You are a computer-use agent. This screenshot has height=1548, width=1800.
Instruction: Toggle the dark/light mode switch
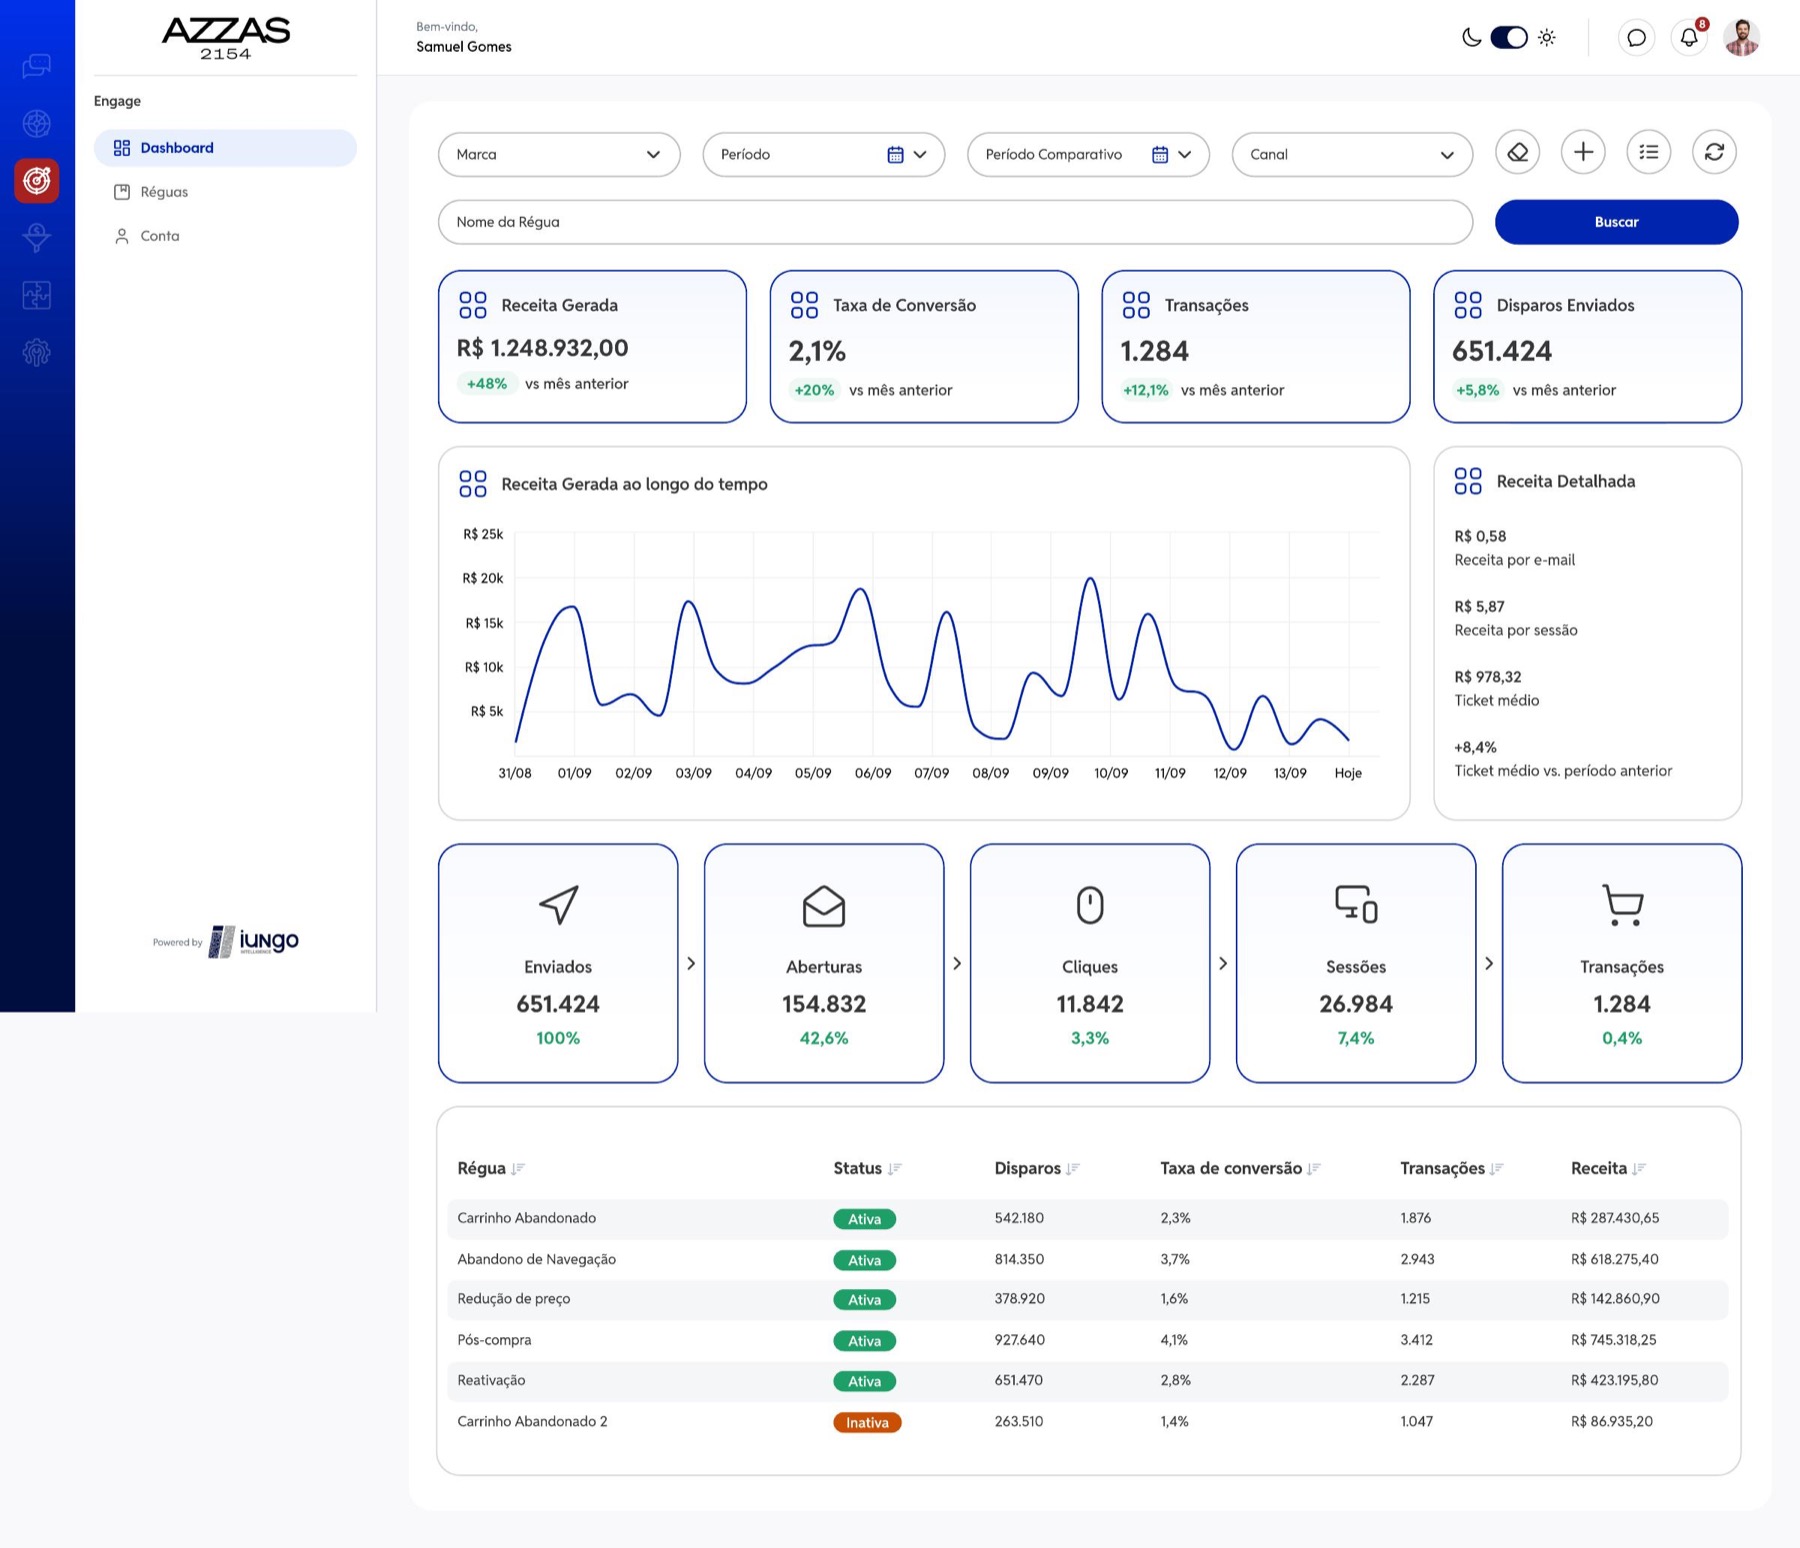(x=1509, y=38)
